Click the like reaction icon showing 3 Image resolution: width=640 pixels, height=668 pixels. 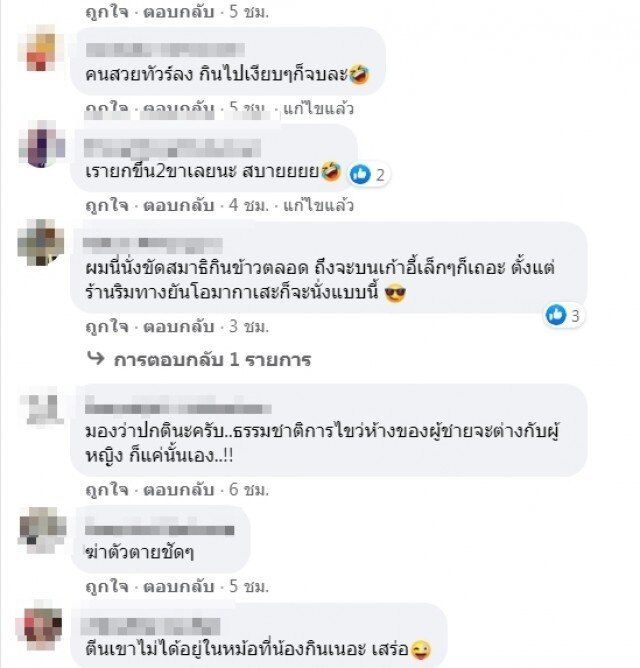click(556, 315)
